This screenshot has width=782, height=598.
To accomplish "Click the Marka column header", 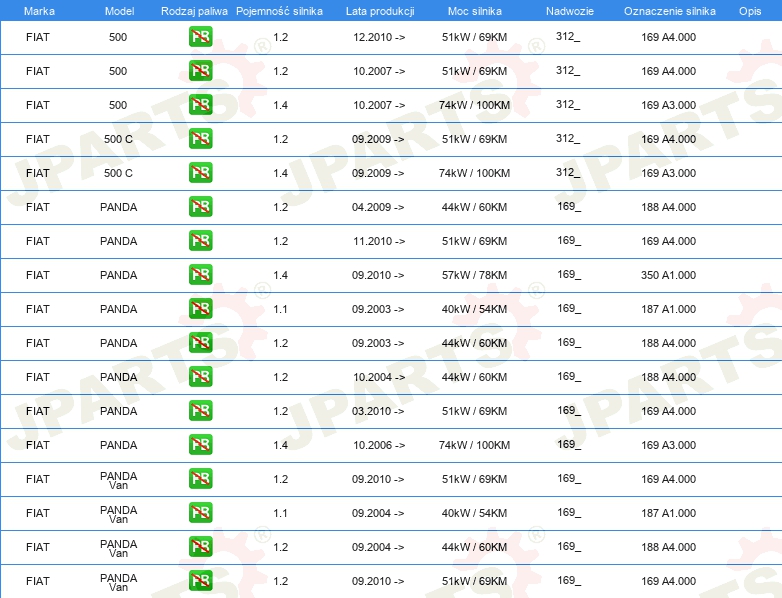I will point(39,11).
